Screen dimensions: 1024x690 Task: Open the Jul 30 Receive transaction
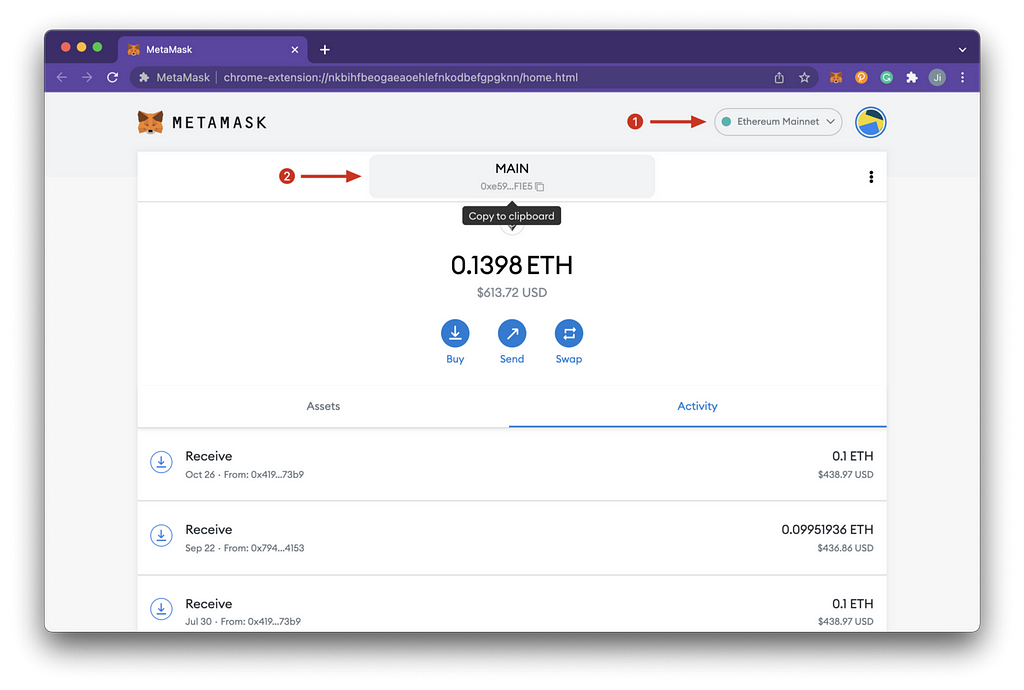click(512, 604)
